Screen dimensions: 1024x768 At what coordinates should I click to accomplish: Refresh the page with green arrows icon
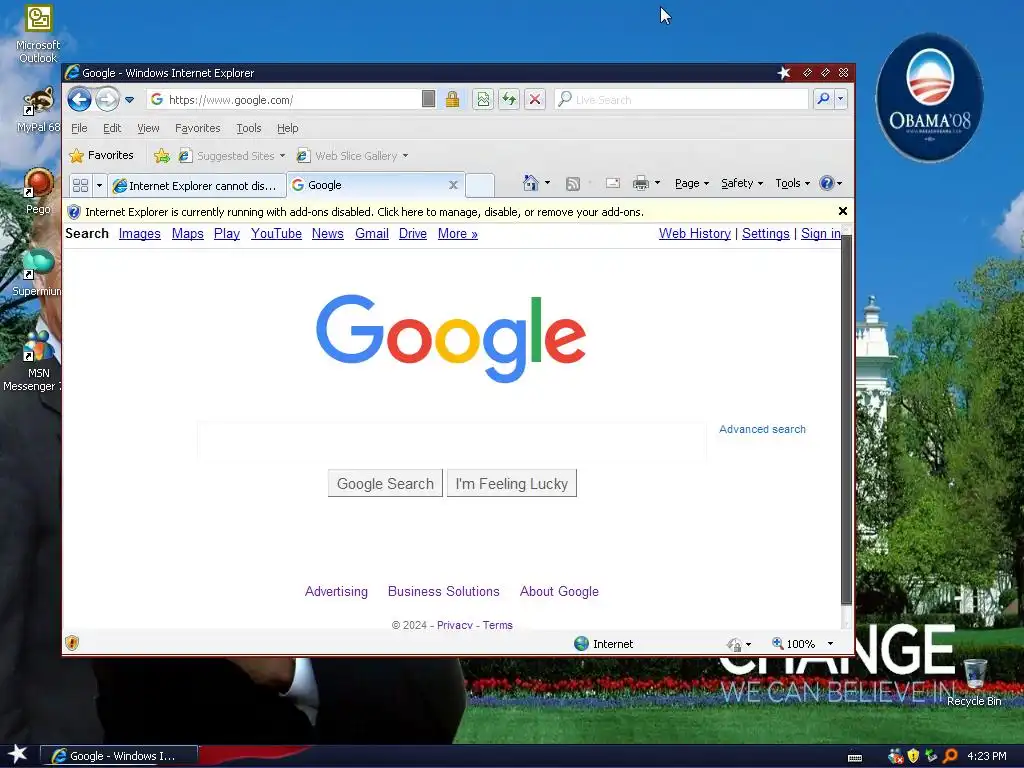pos(509,99)
